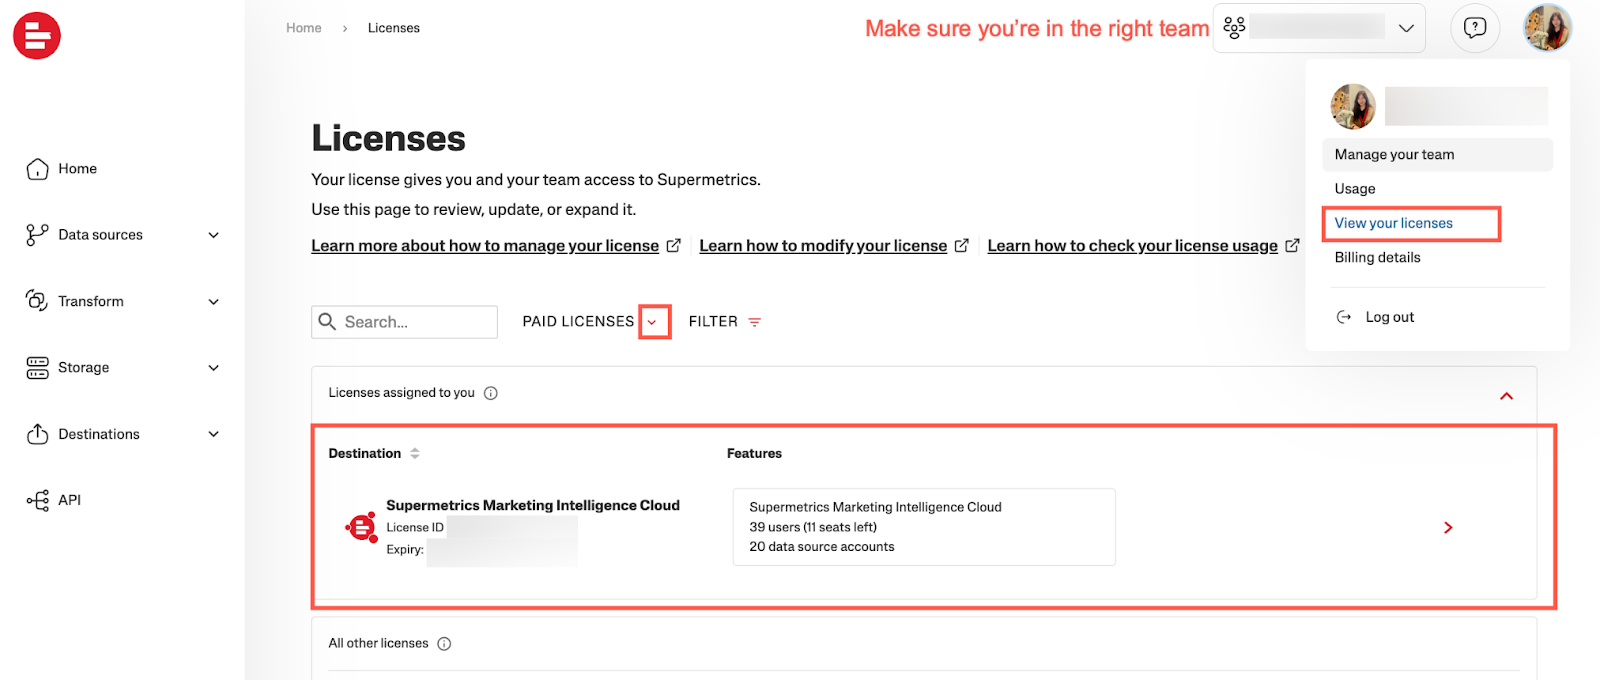Screen dimensions: 1600x680
Task: Click info icon beside Licenses assigned to you
Action: [491, 393]
